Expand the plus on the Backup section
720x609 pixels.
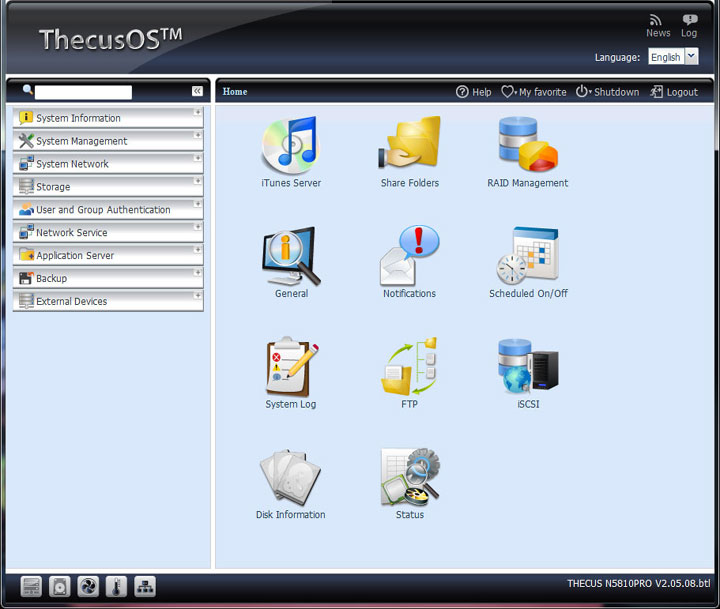click(x=198, y=272)
